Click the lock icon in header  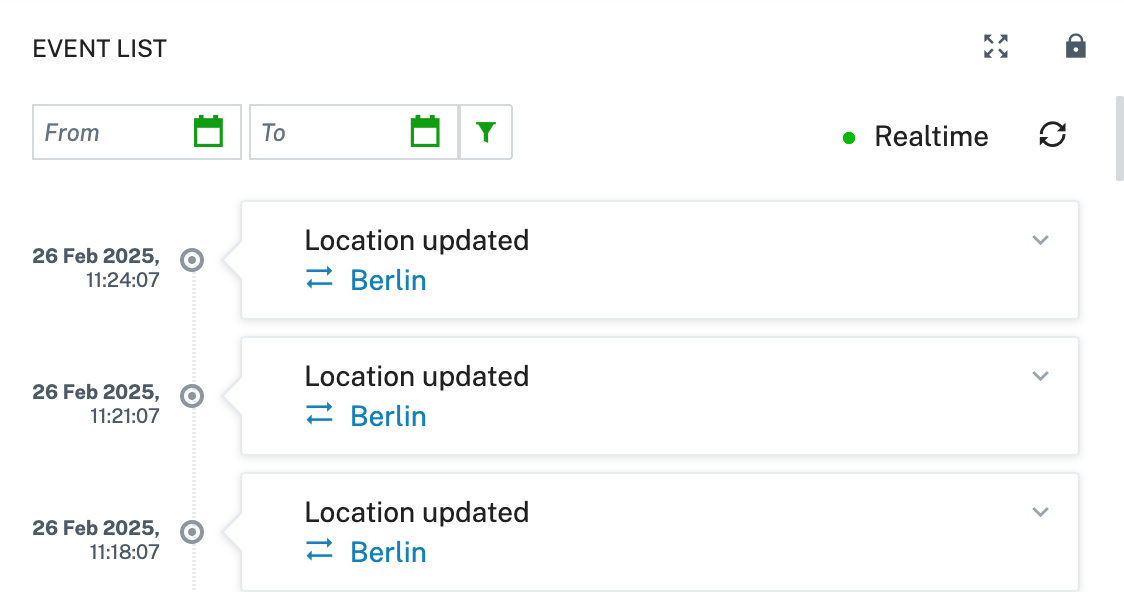click(1075, 46)
